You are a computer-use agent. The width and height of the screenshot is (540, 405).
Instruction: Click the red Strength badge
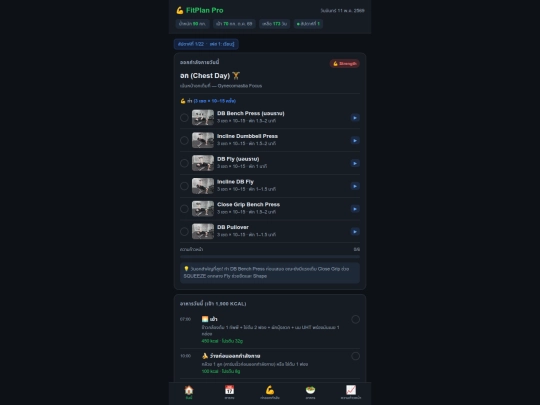[345, 63]
